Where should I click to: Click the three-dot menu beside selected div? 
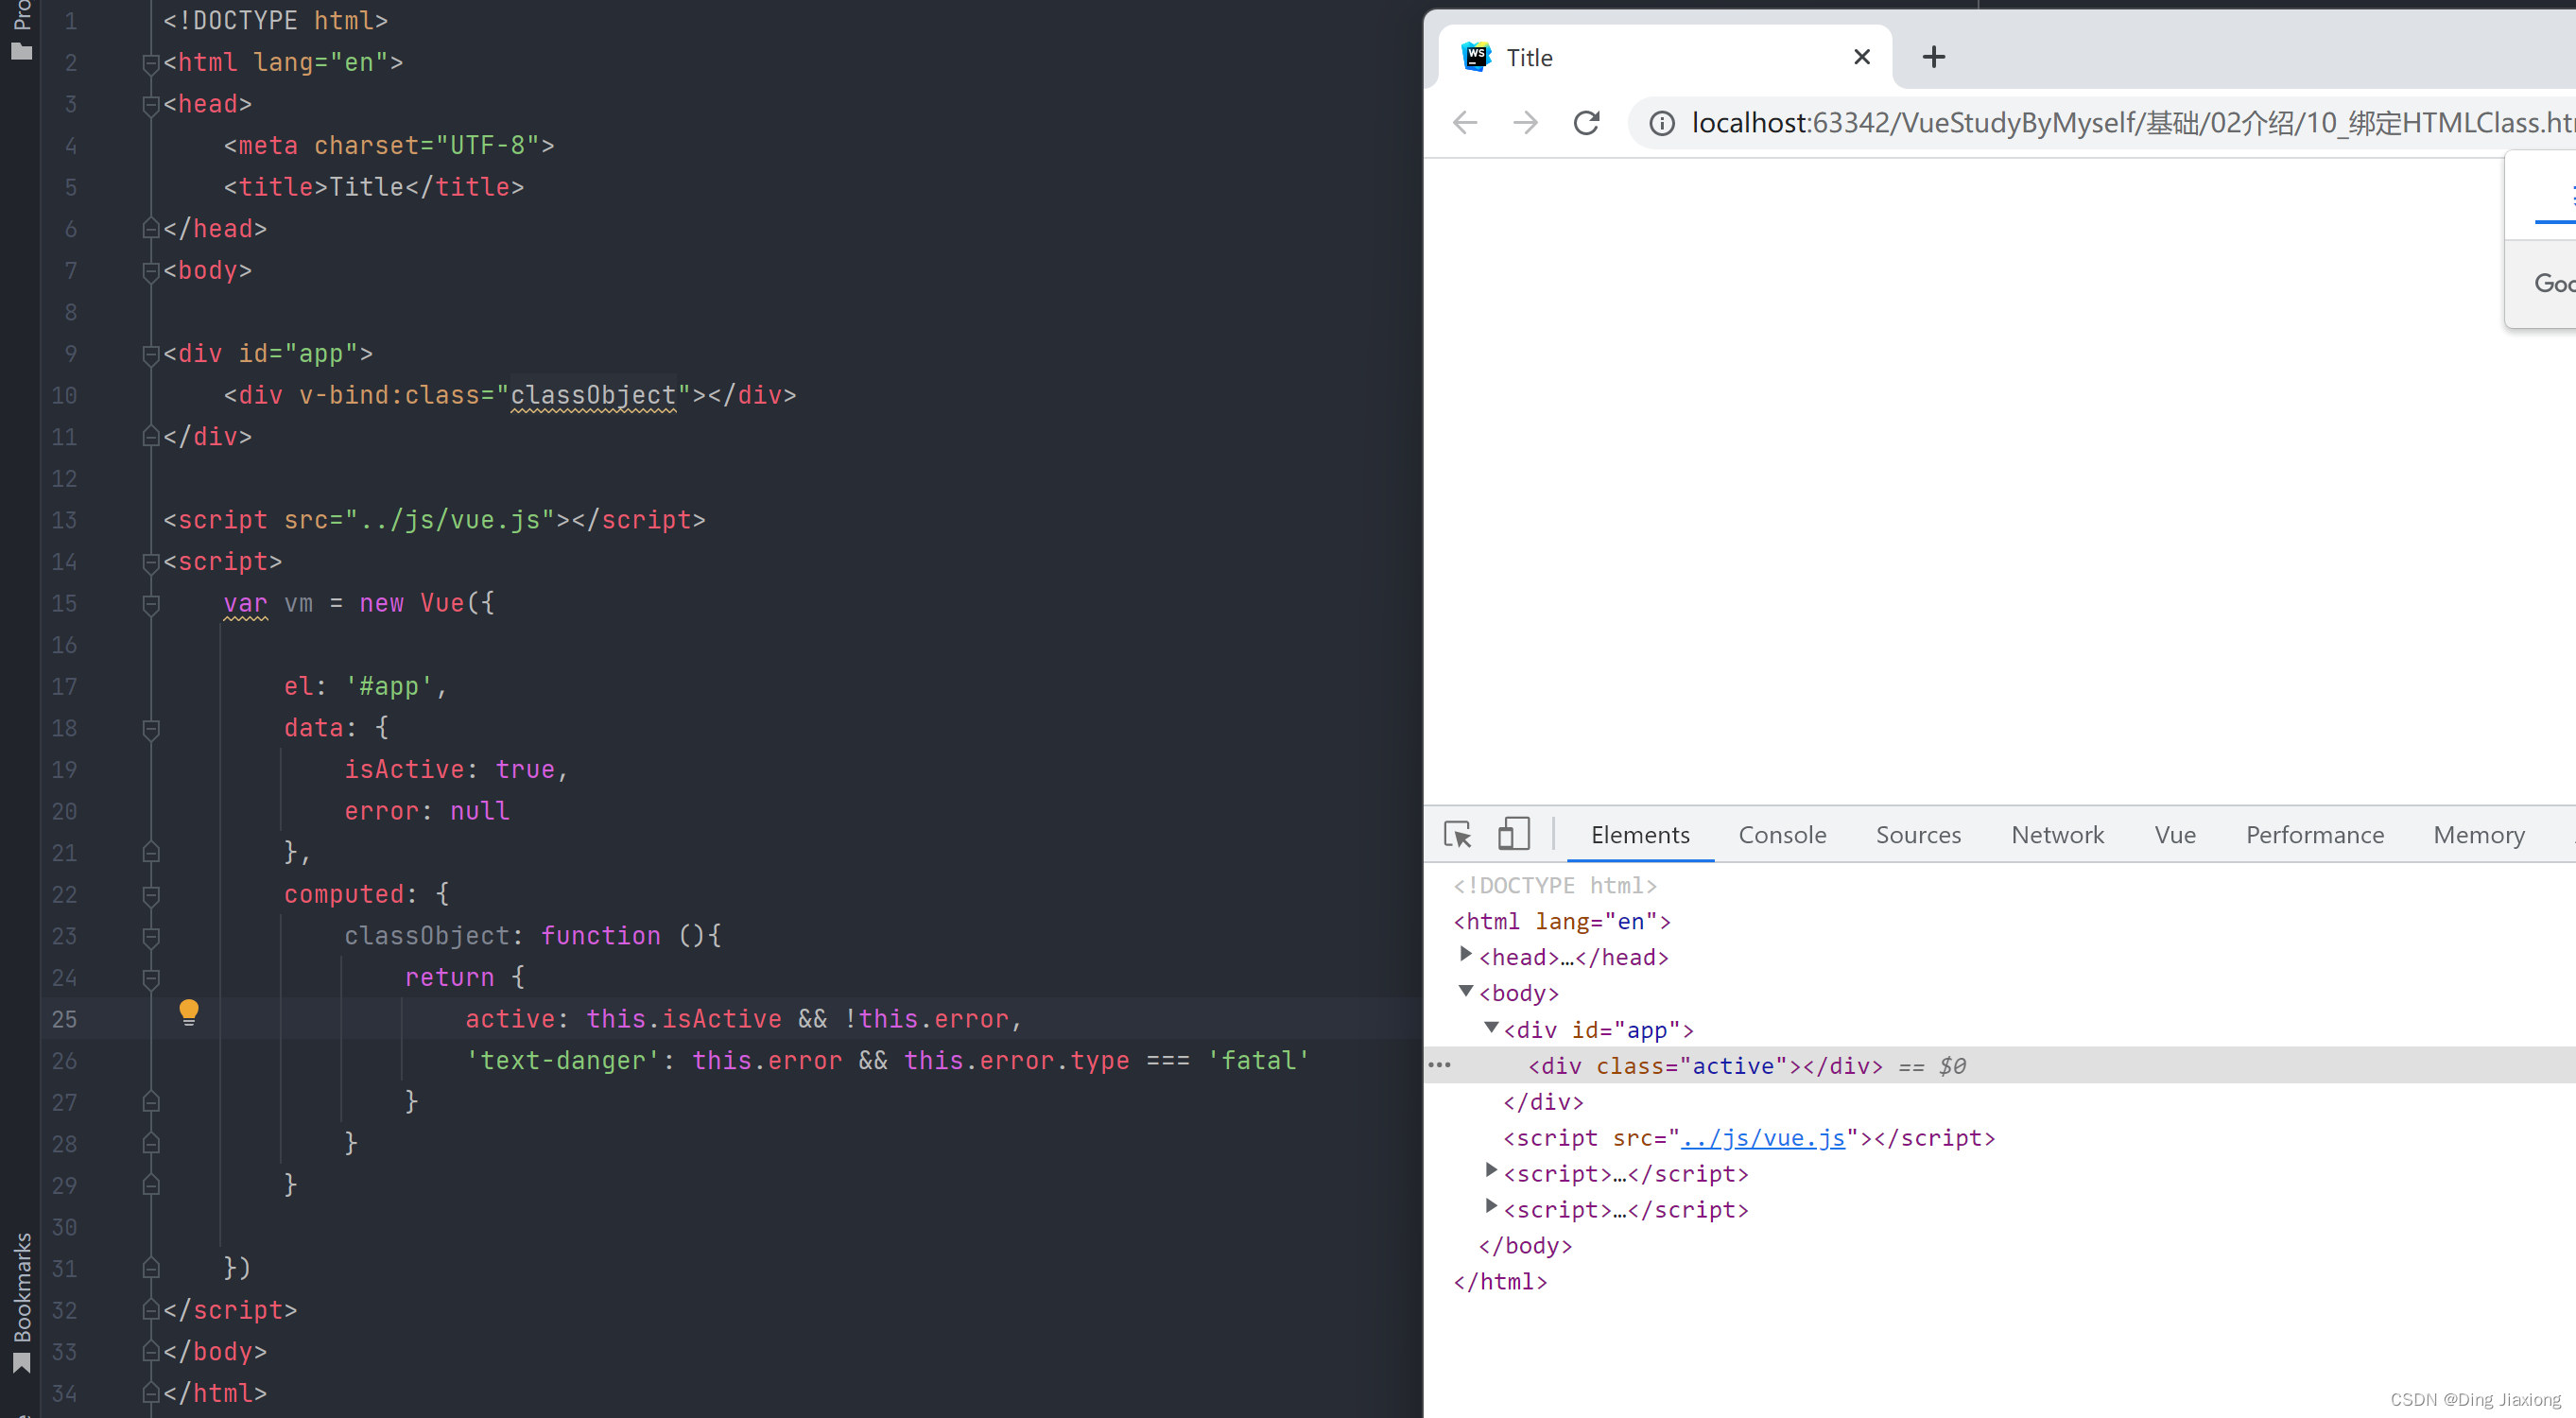pyautogui.click(x=1439, y=1065)
